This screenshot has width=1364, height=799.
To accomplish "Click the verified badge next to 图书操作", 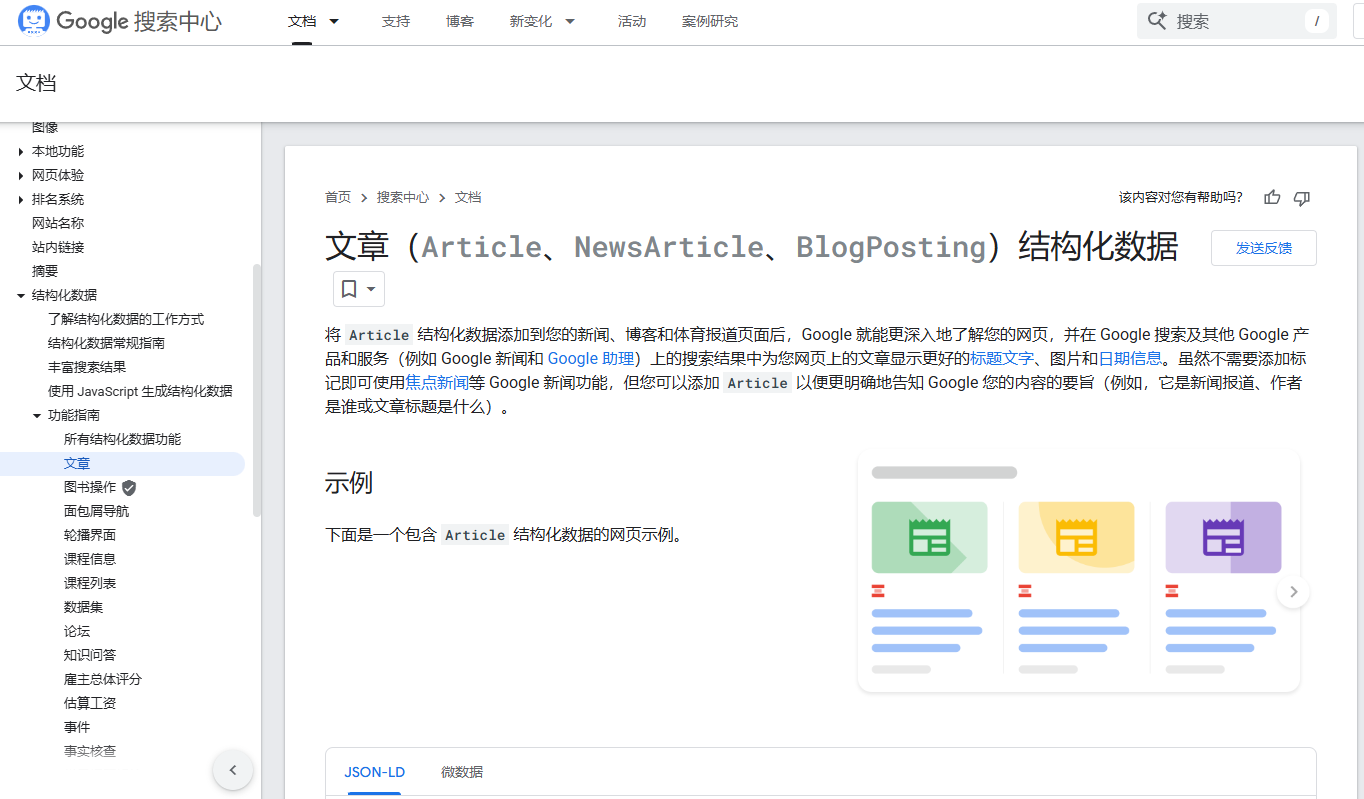I will [x=129, y=488].
